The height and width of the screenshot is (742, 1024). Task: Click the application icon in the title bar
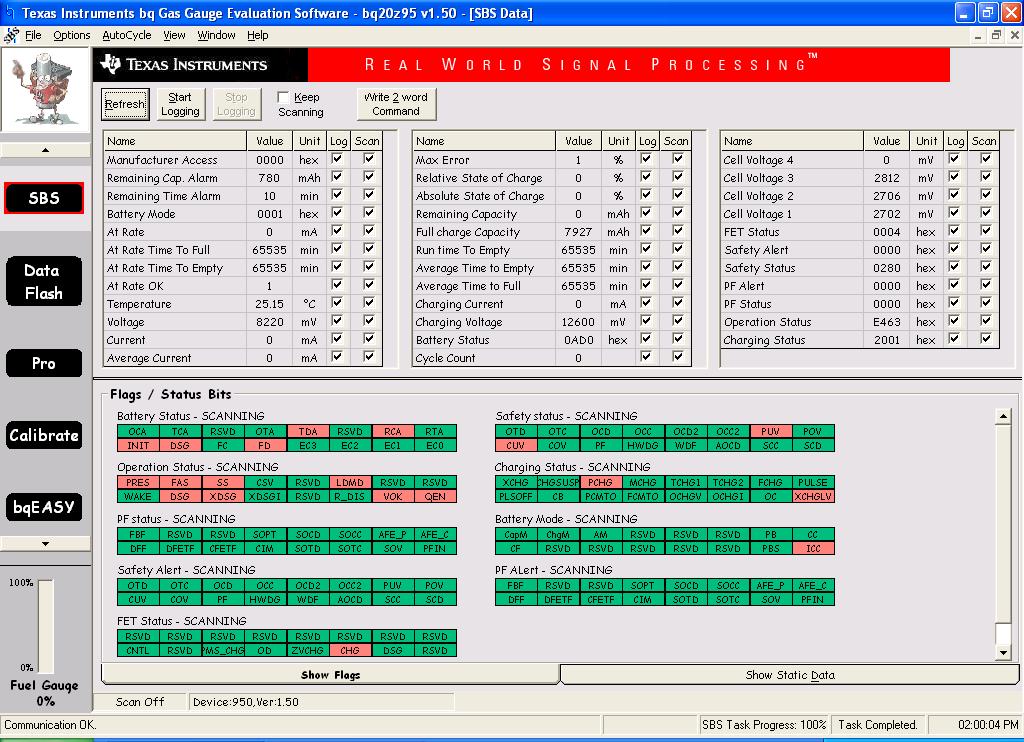pyautogui.click(x=9, y=12)
